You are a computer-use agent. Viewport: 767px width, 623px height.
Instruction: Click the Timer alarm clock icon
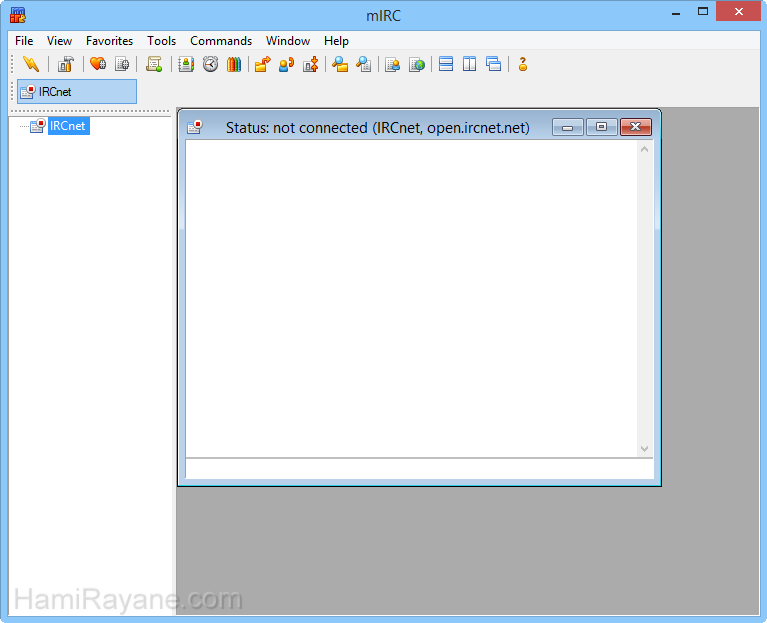click(x=210, y=64)
